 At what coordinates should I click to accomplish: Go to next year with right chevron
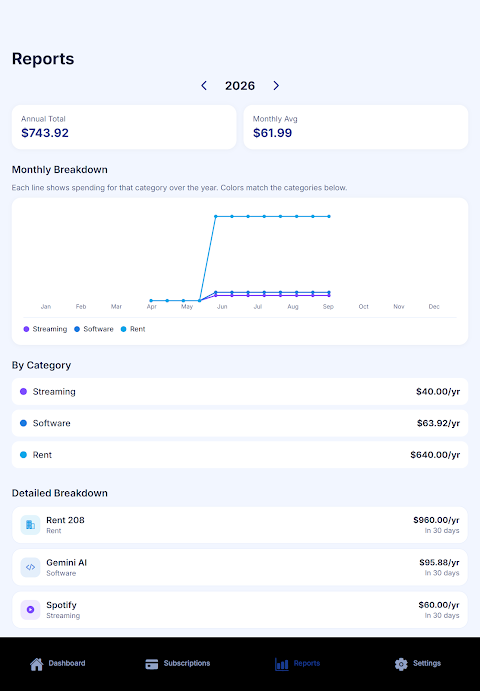point(276,85)
